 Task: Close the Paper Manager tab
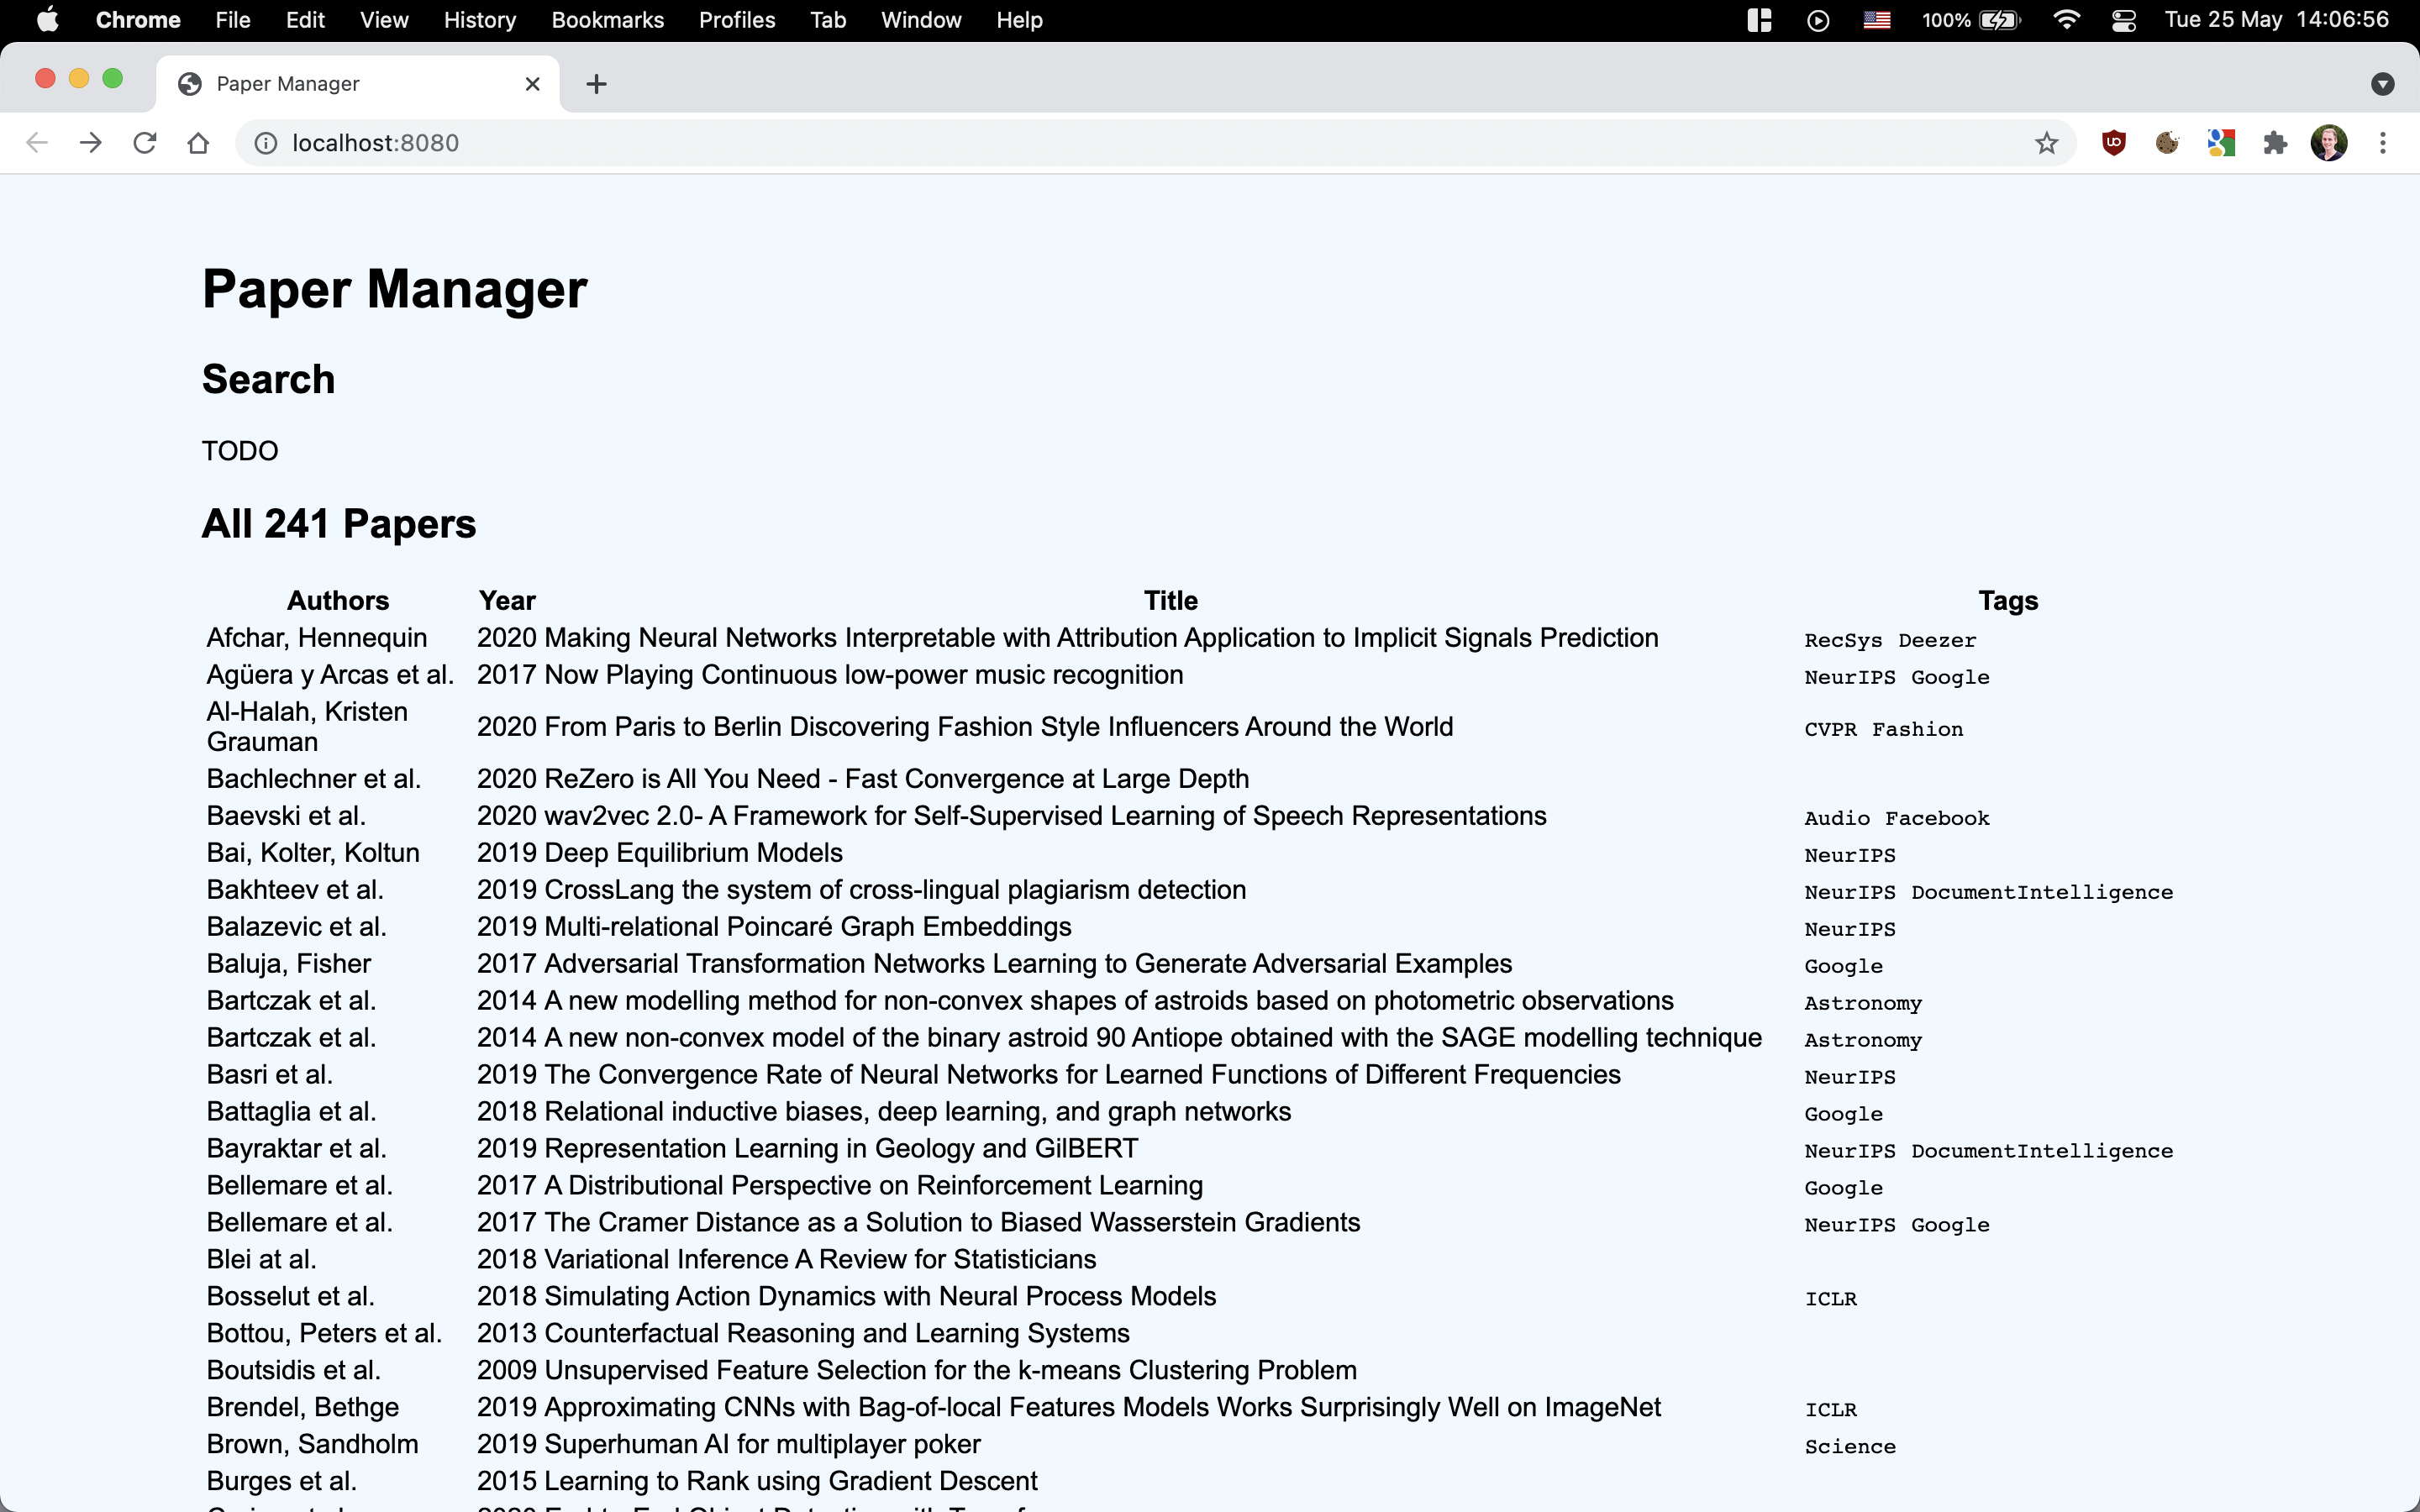tap(532, 84)
